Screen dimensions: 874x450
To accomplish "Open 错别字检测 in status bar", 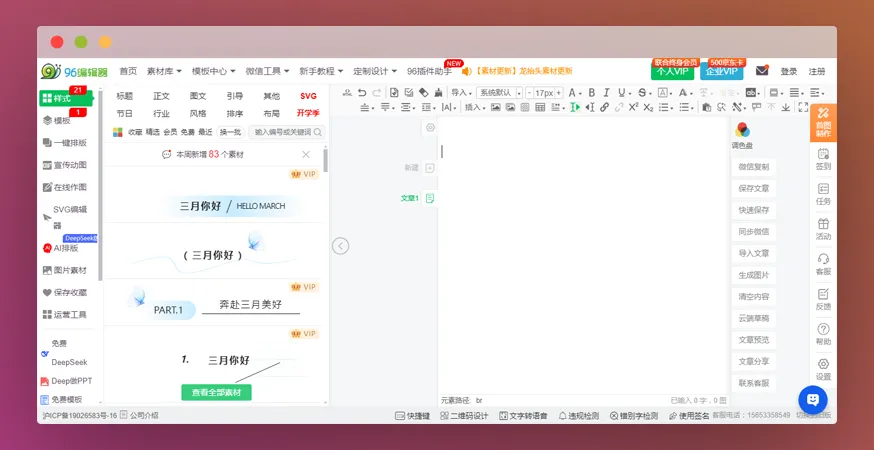I will pos(634,415).
